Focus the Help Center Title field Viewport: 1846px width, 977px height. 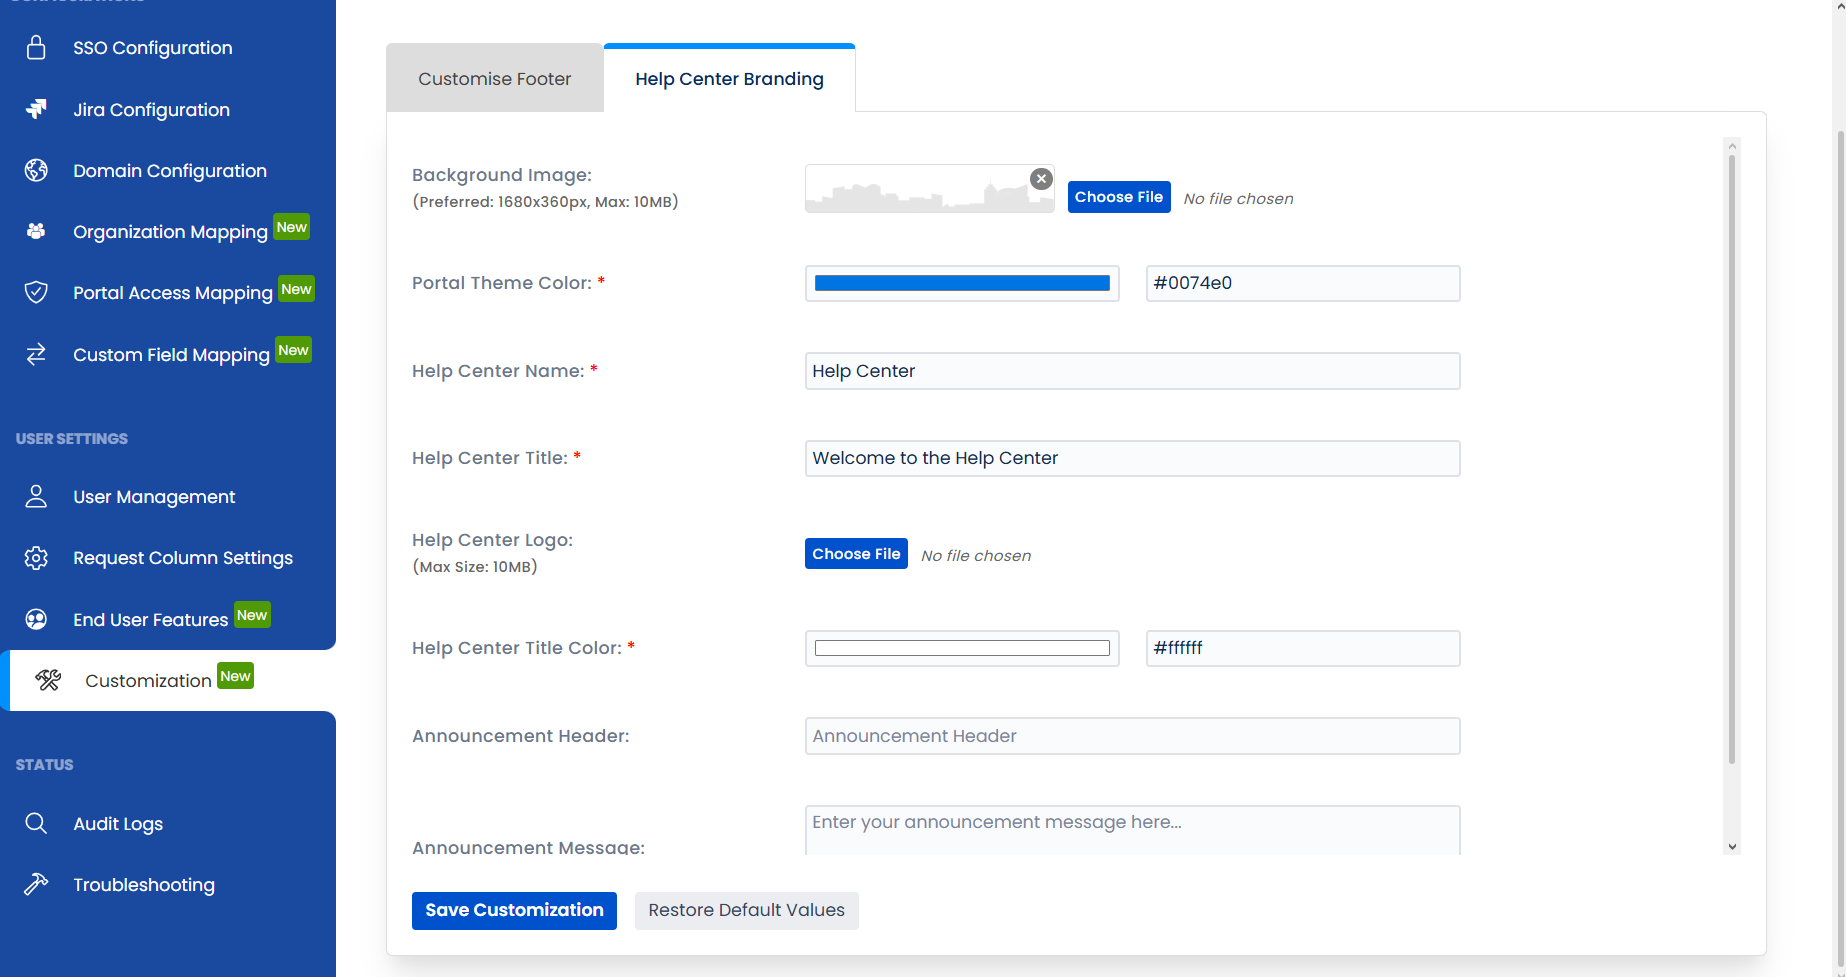point(1132,458)
